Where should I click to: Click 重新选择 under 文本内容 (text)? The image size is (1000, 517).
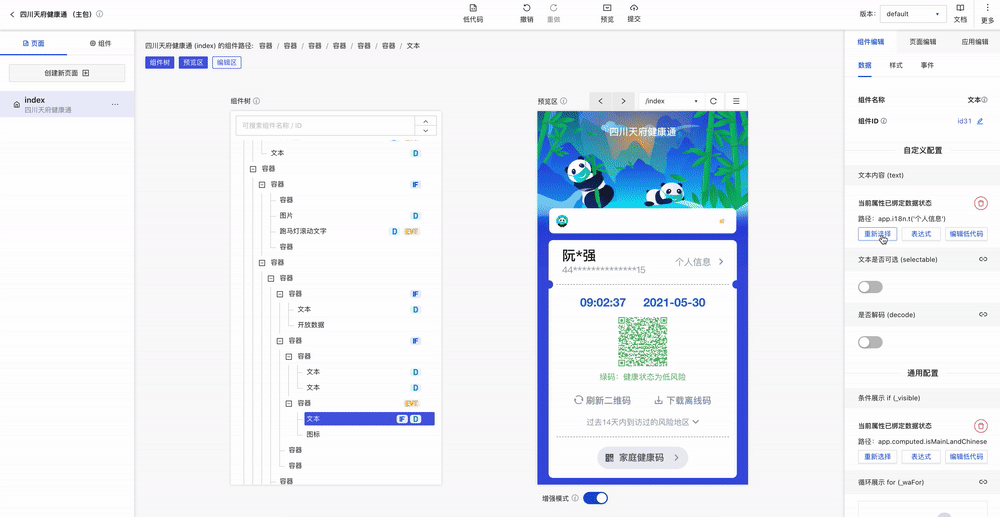point(878,234)
